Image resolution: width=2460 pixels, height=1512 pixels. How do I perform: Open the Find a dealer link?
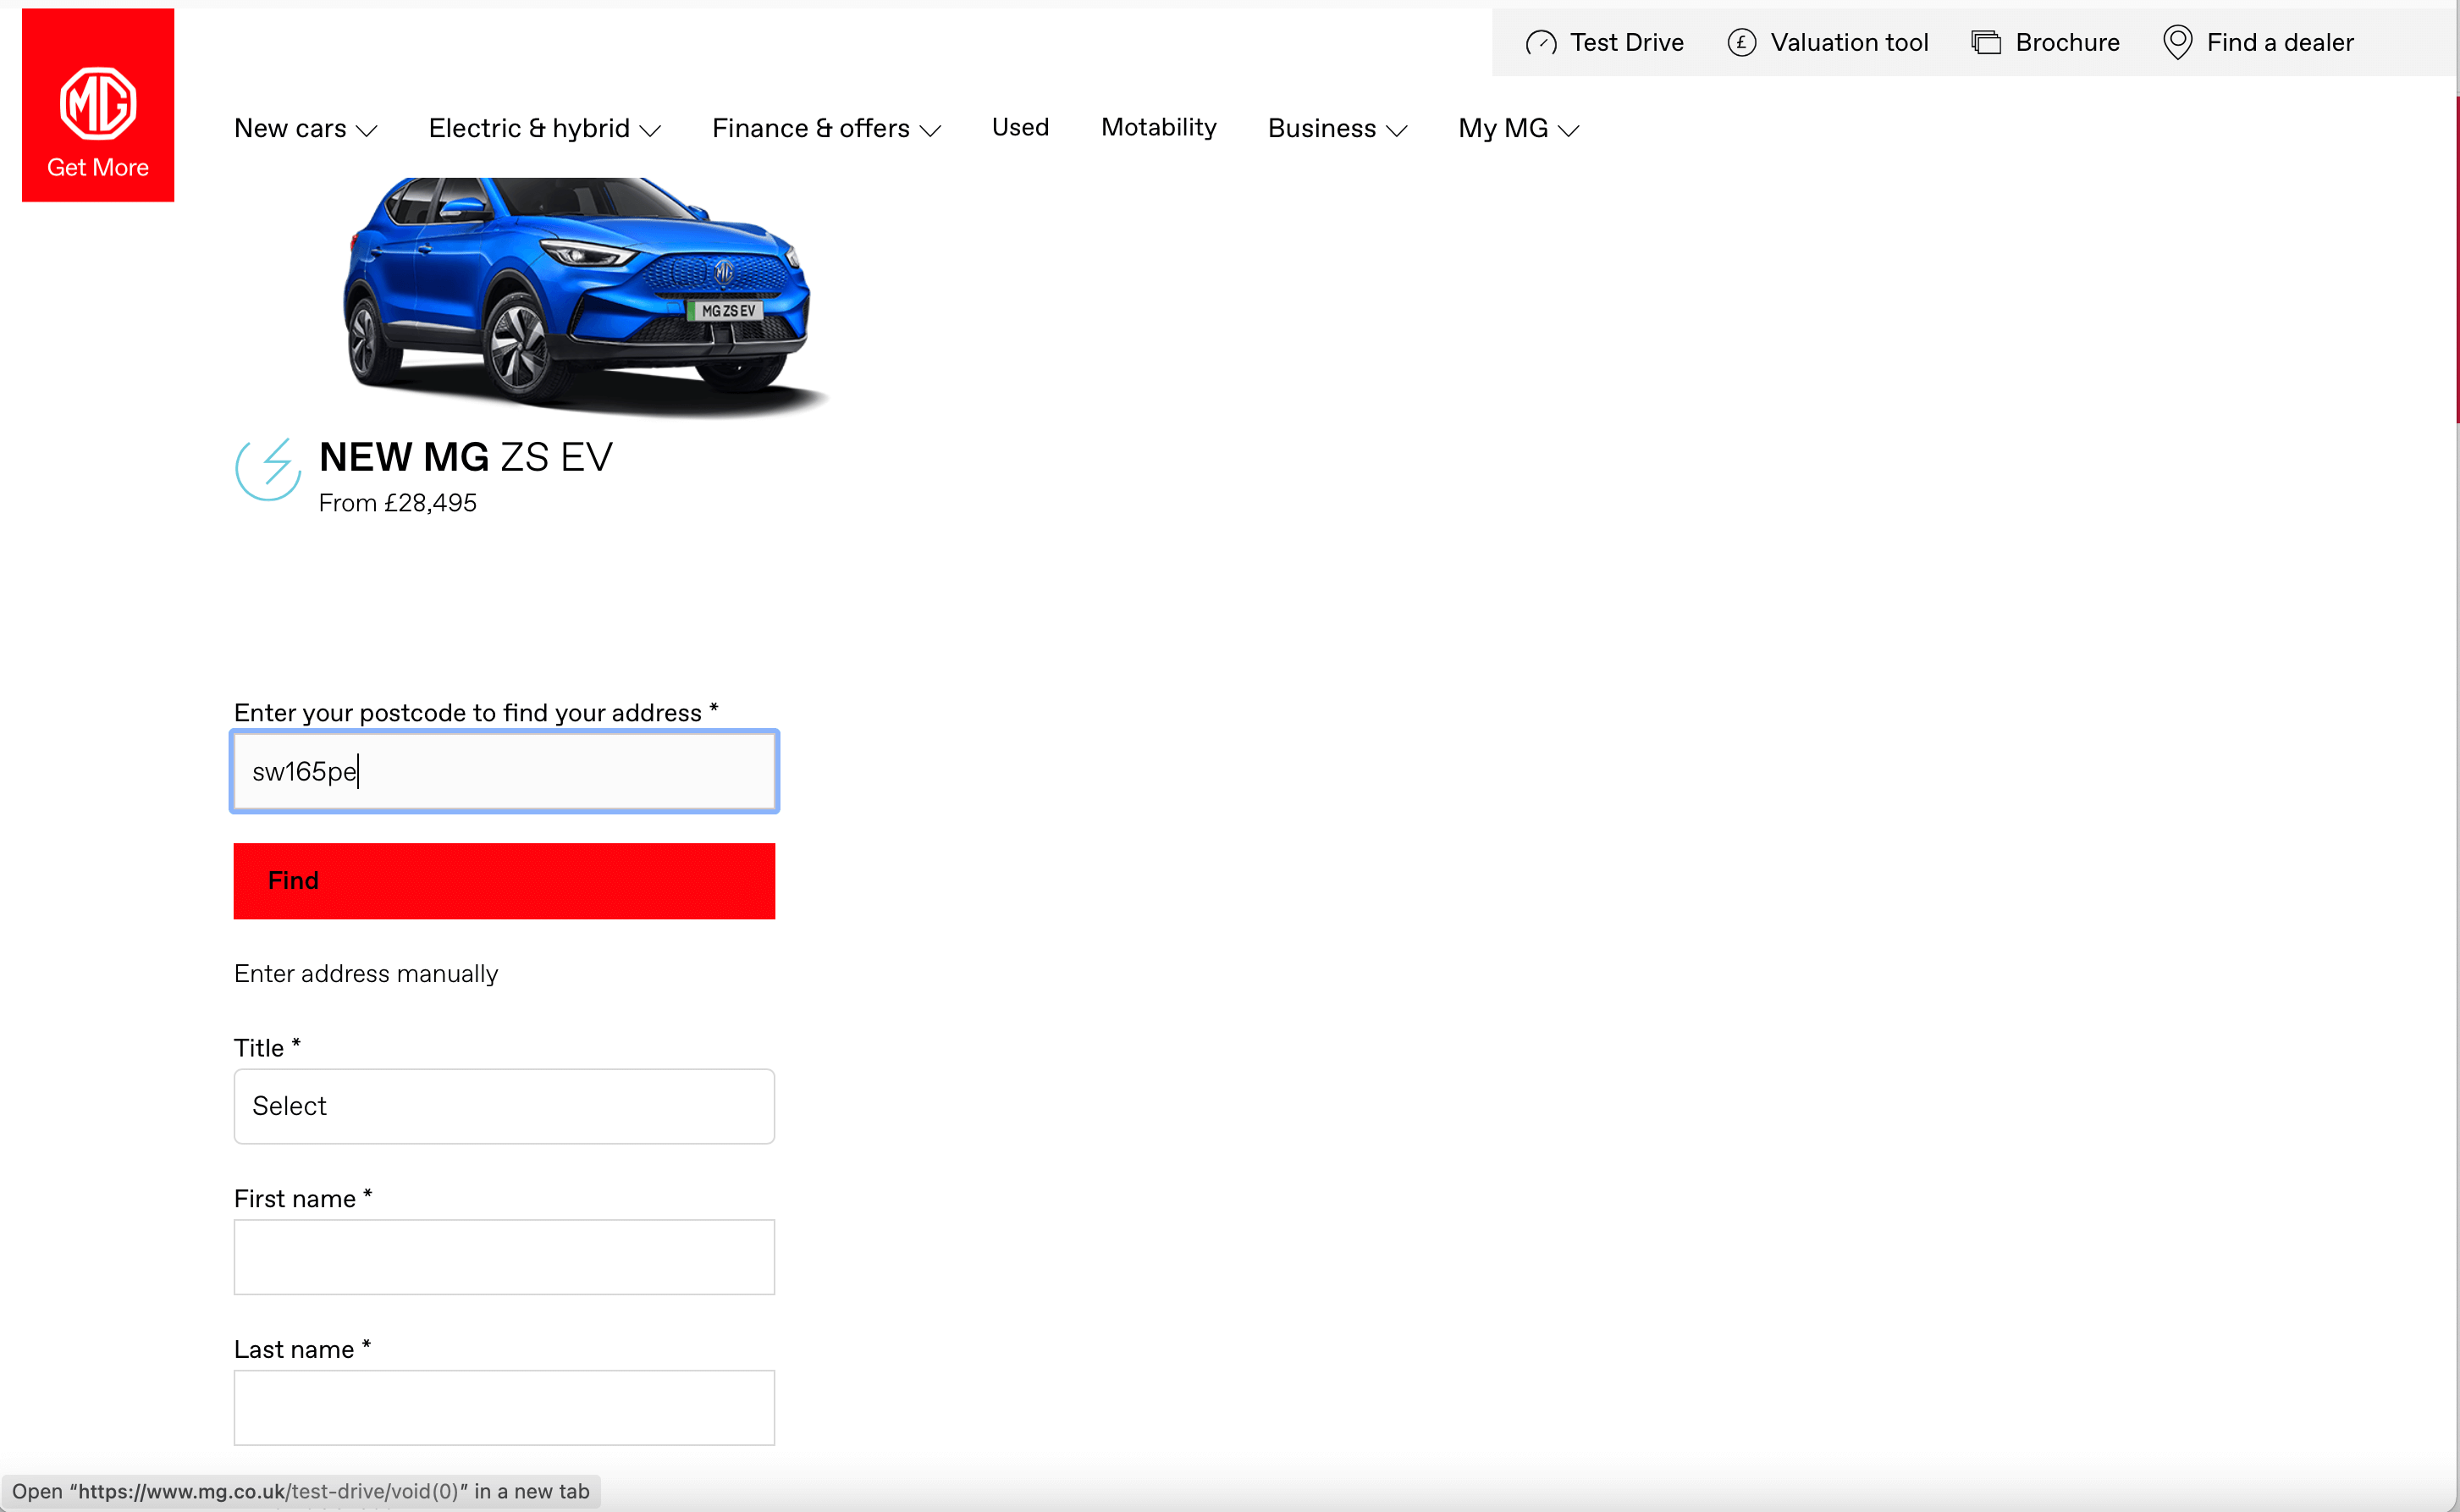(x=2258, y=43)
